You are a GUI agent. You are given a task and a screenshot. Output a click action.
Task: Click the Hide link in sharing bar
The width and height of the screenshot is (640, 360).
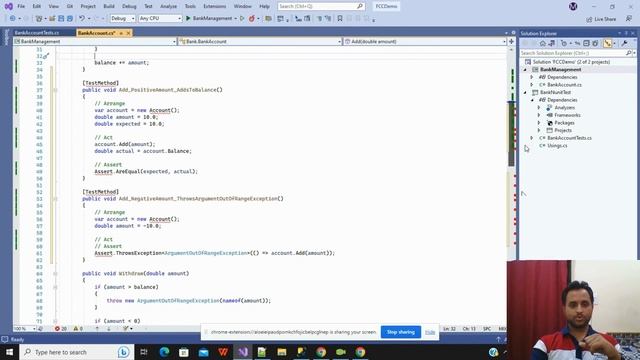[x=430, y=332]
